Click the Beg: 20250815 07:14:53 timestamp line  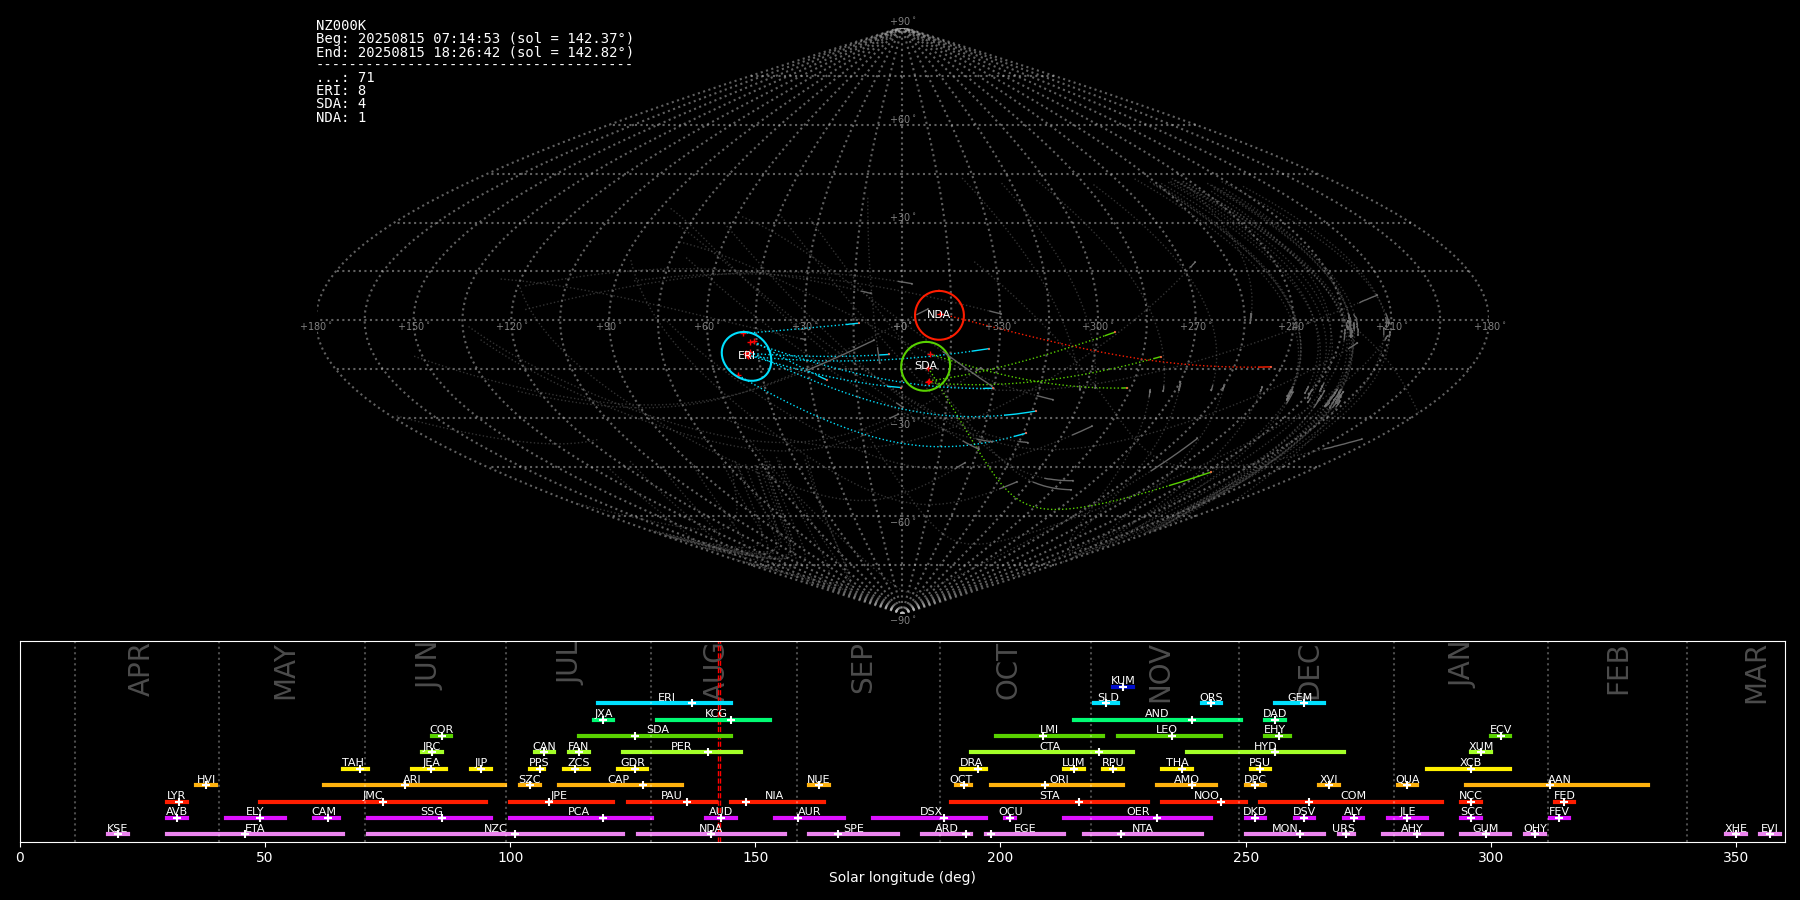[x=475, y=39]
